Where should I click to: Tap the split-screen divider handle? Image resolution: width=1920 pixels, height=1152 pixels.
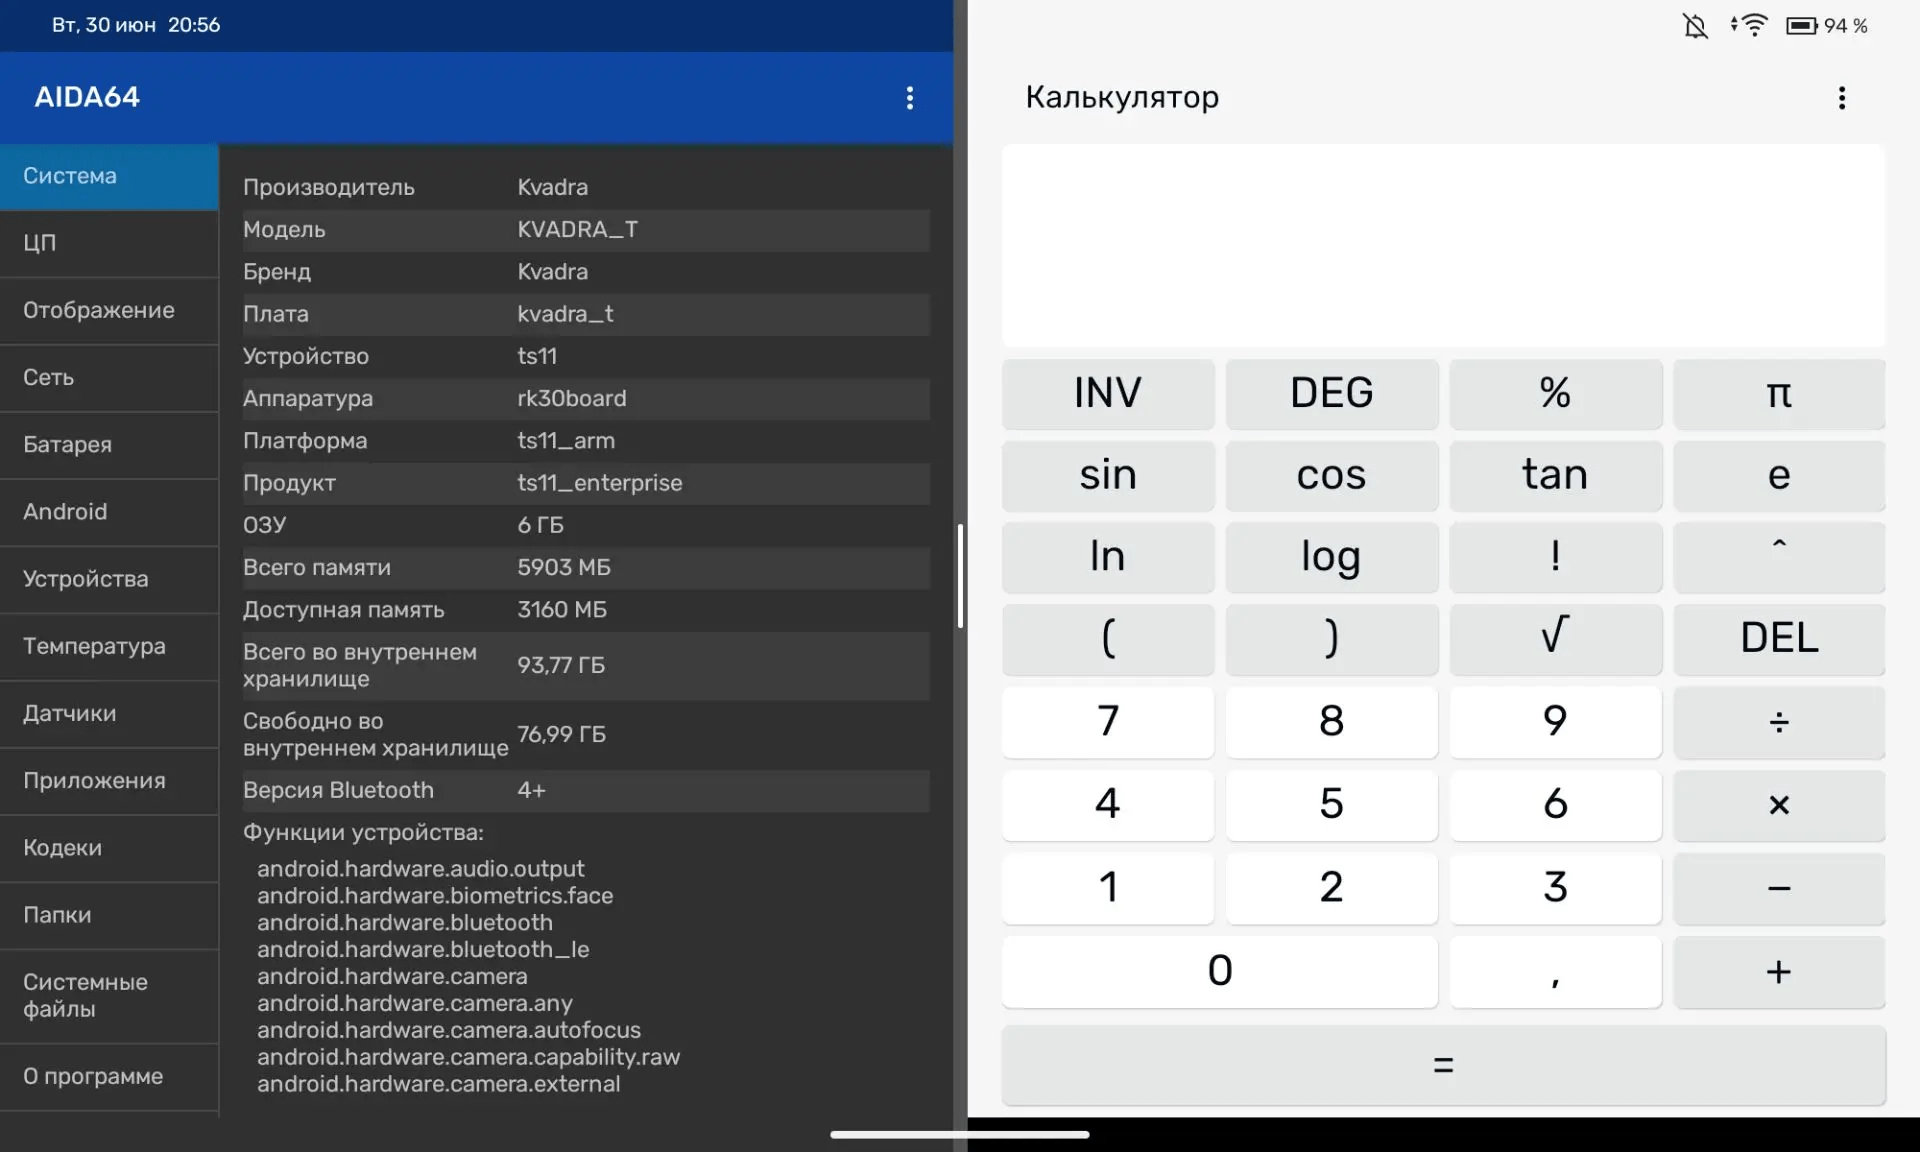[960, 576]
